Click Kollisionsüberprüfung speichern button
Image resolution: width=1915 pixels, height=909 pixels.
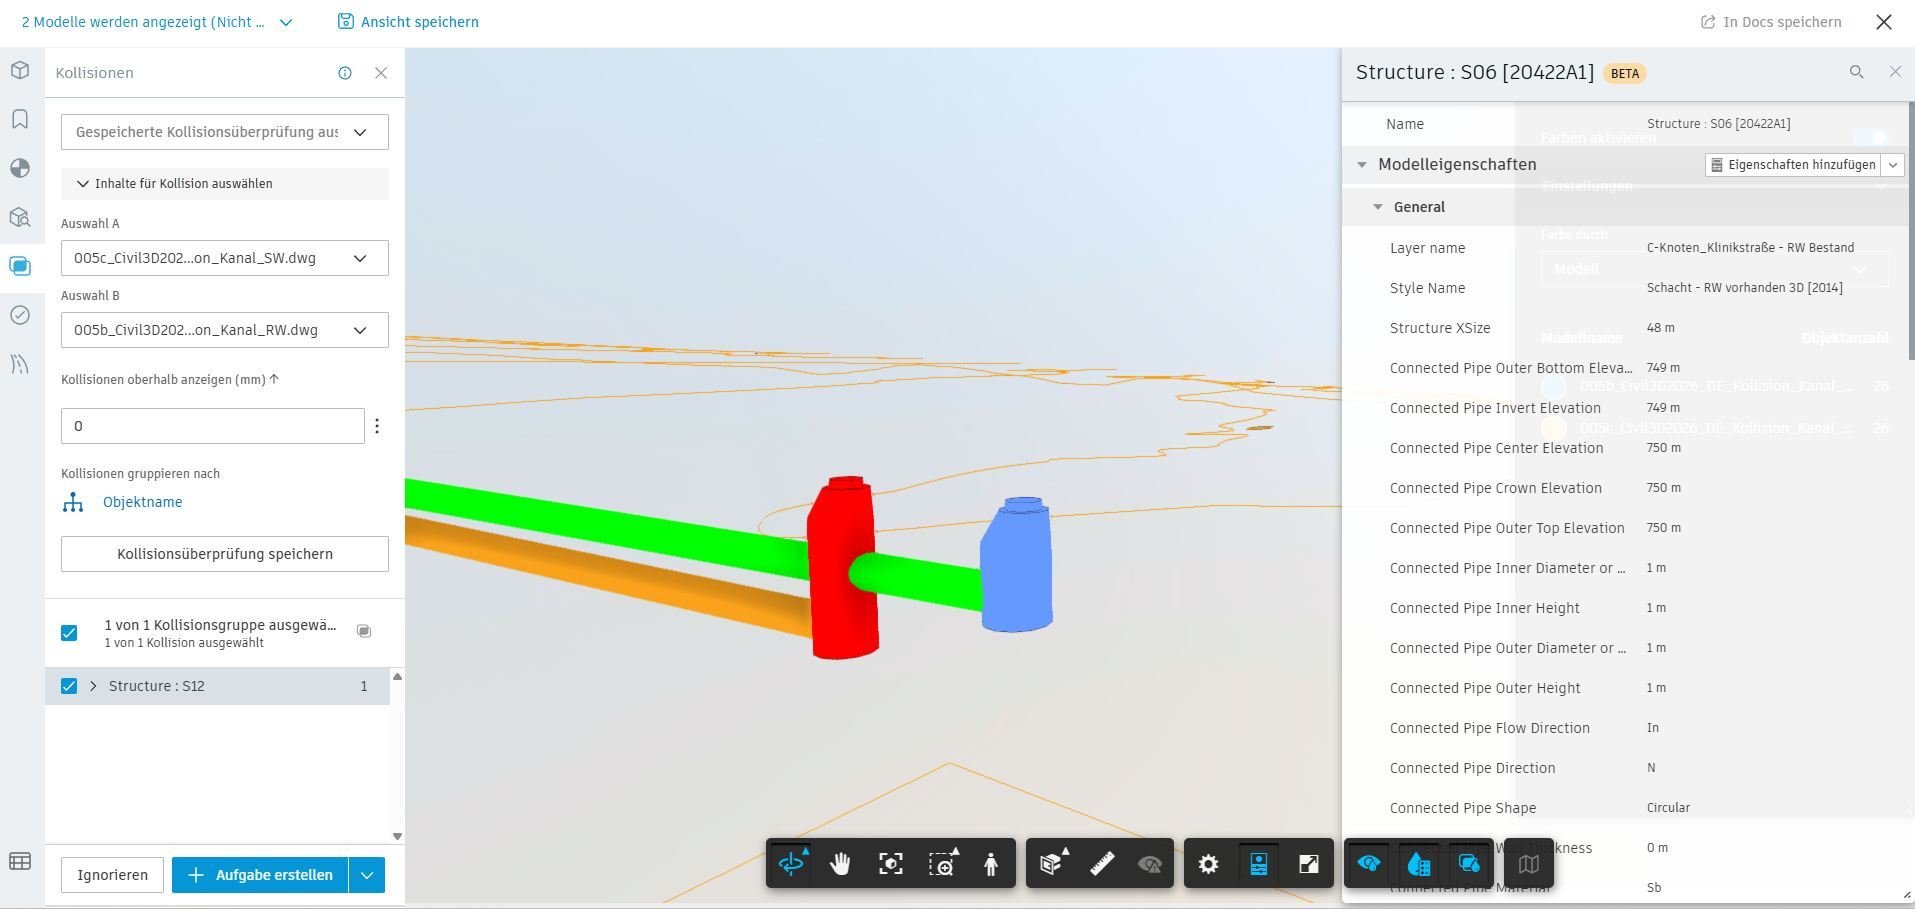[x=225, y=554]
